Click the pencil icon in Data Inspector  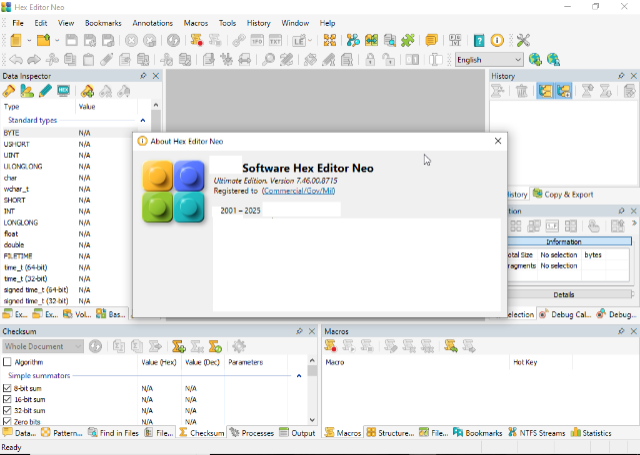coord(45,91)
